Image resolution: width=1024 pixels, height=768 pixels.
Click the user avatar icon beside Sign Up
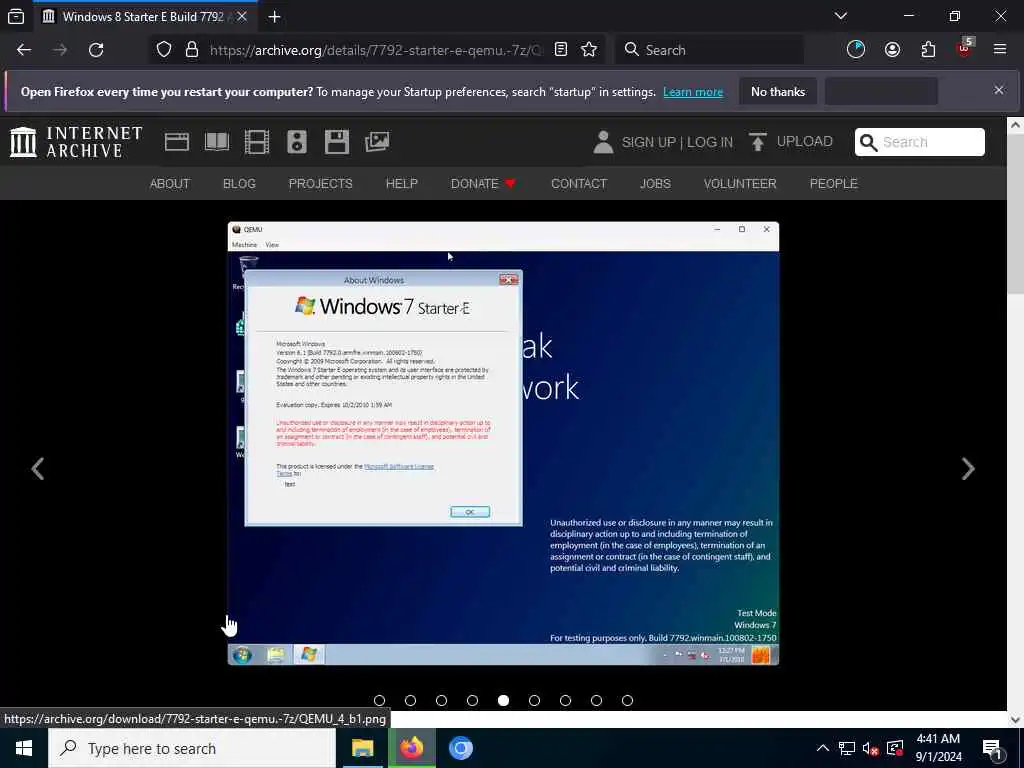point(603,142)
